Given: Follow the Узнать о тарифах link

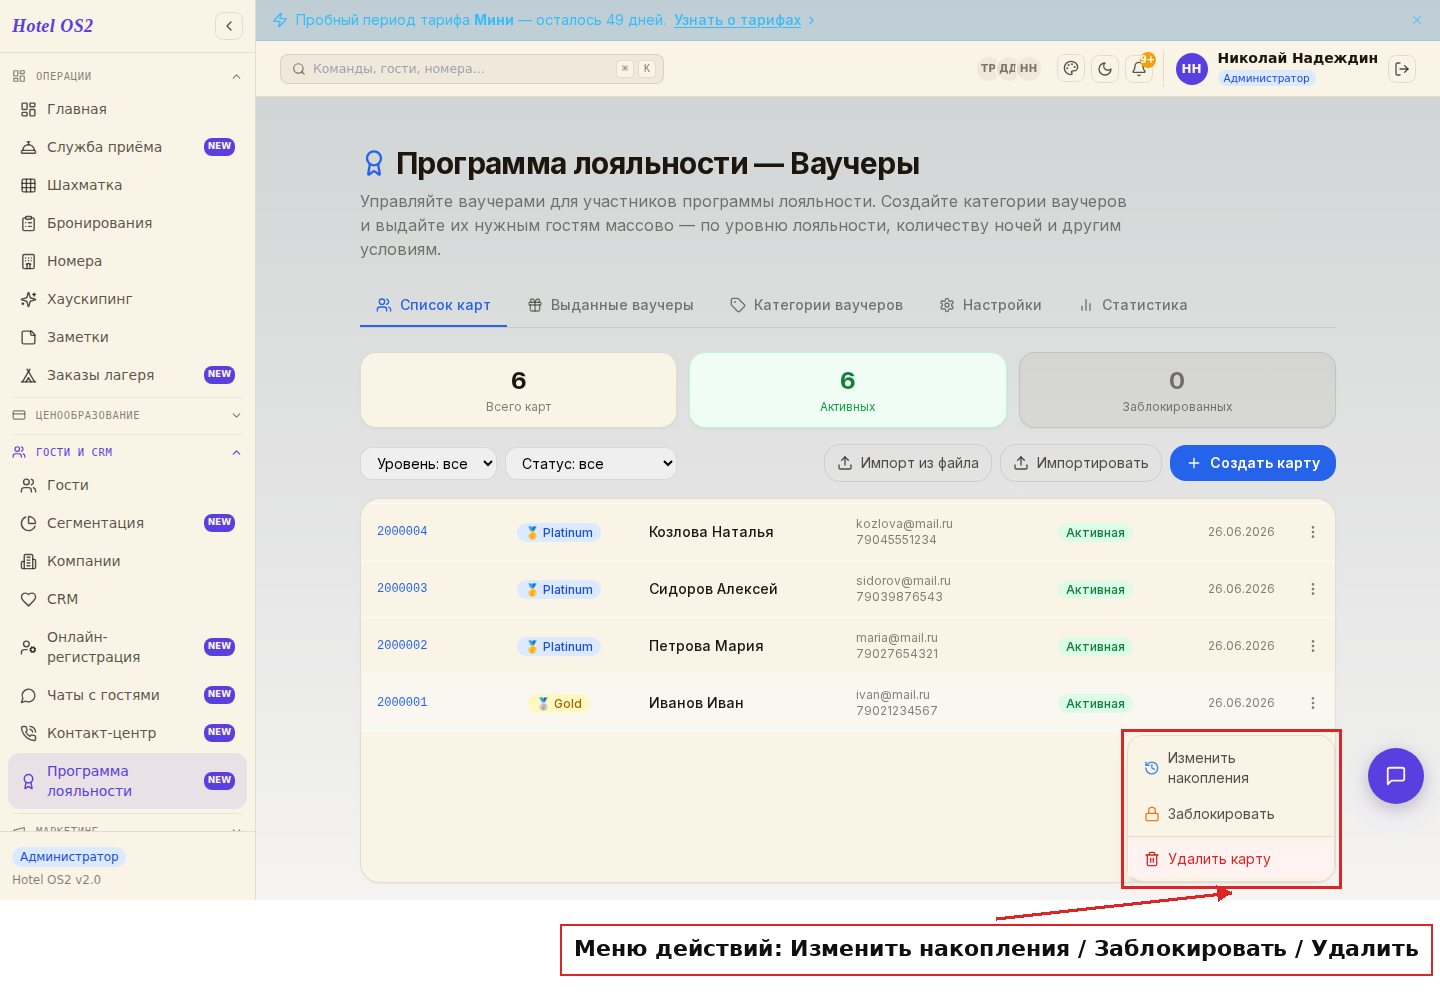Looking at the screenshot, I should (x=737, y=20).
